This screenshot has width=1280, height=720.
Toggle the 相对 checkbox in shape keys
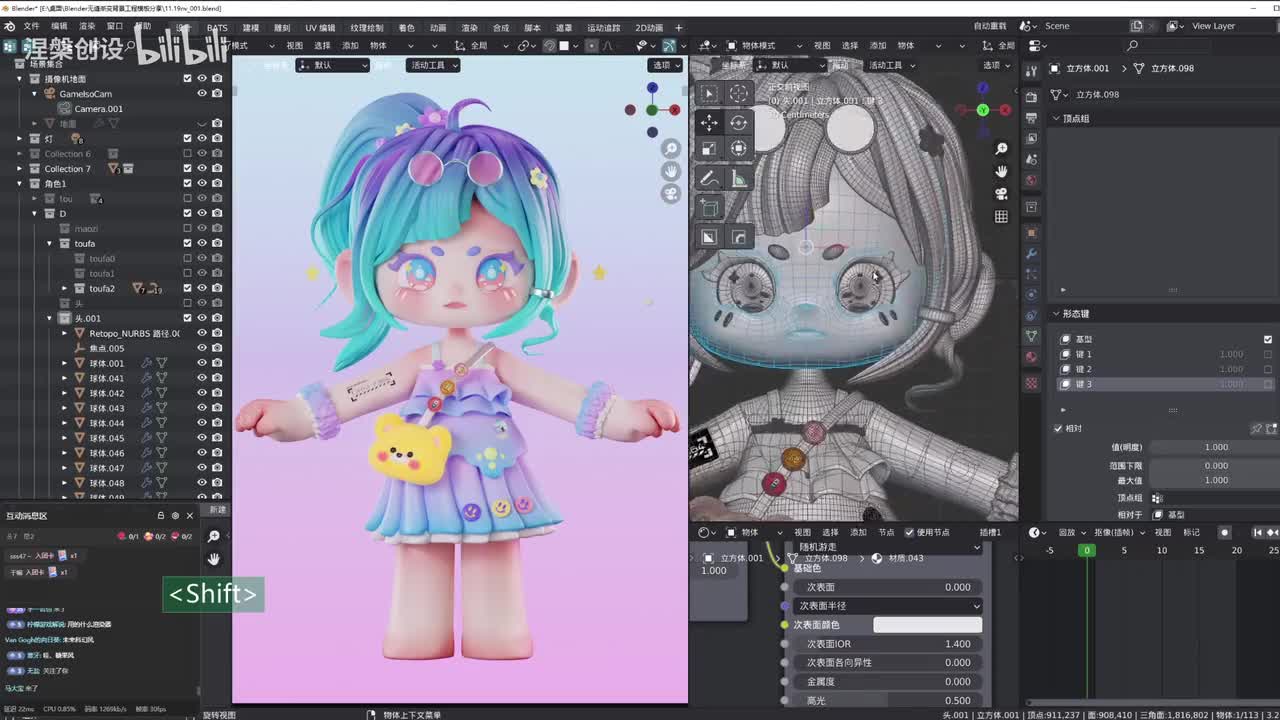[1058, 428]
